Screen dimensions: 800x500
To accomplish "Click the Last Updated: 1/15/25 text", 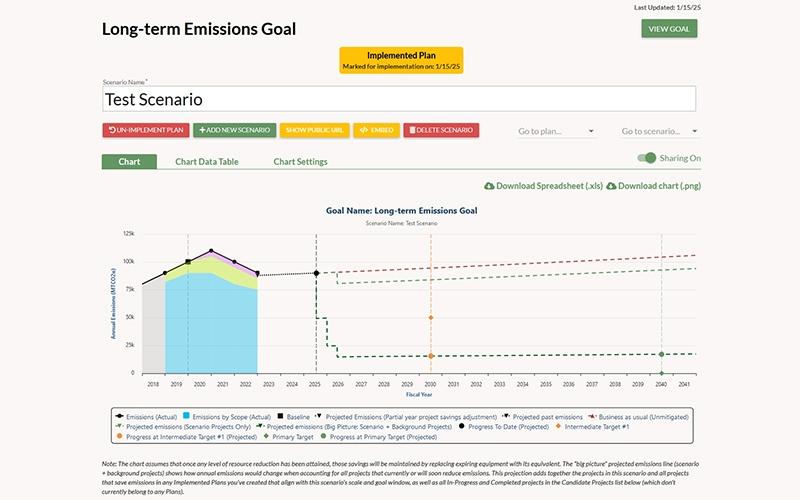I will (x=667, y=8).
